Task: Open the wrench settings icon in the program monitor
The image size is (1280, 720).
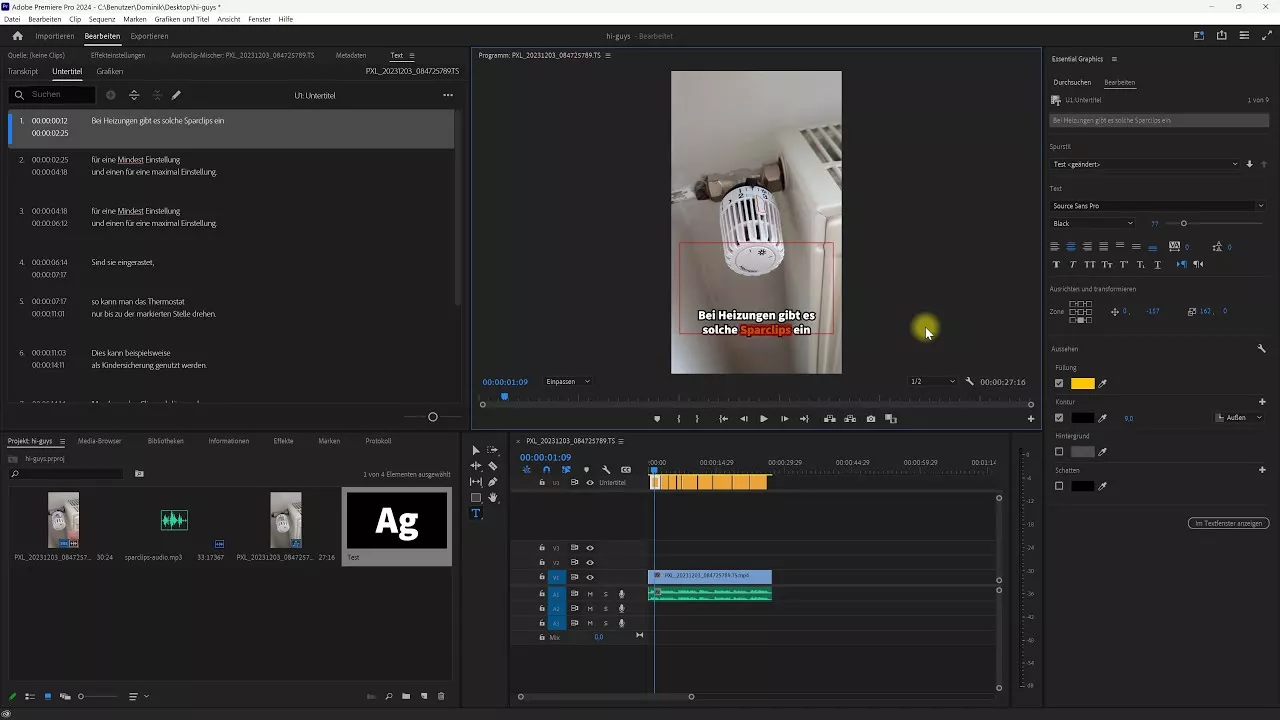Action: click(969, 381)
